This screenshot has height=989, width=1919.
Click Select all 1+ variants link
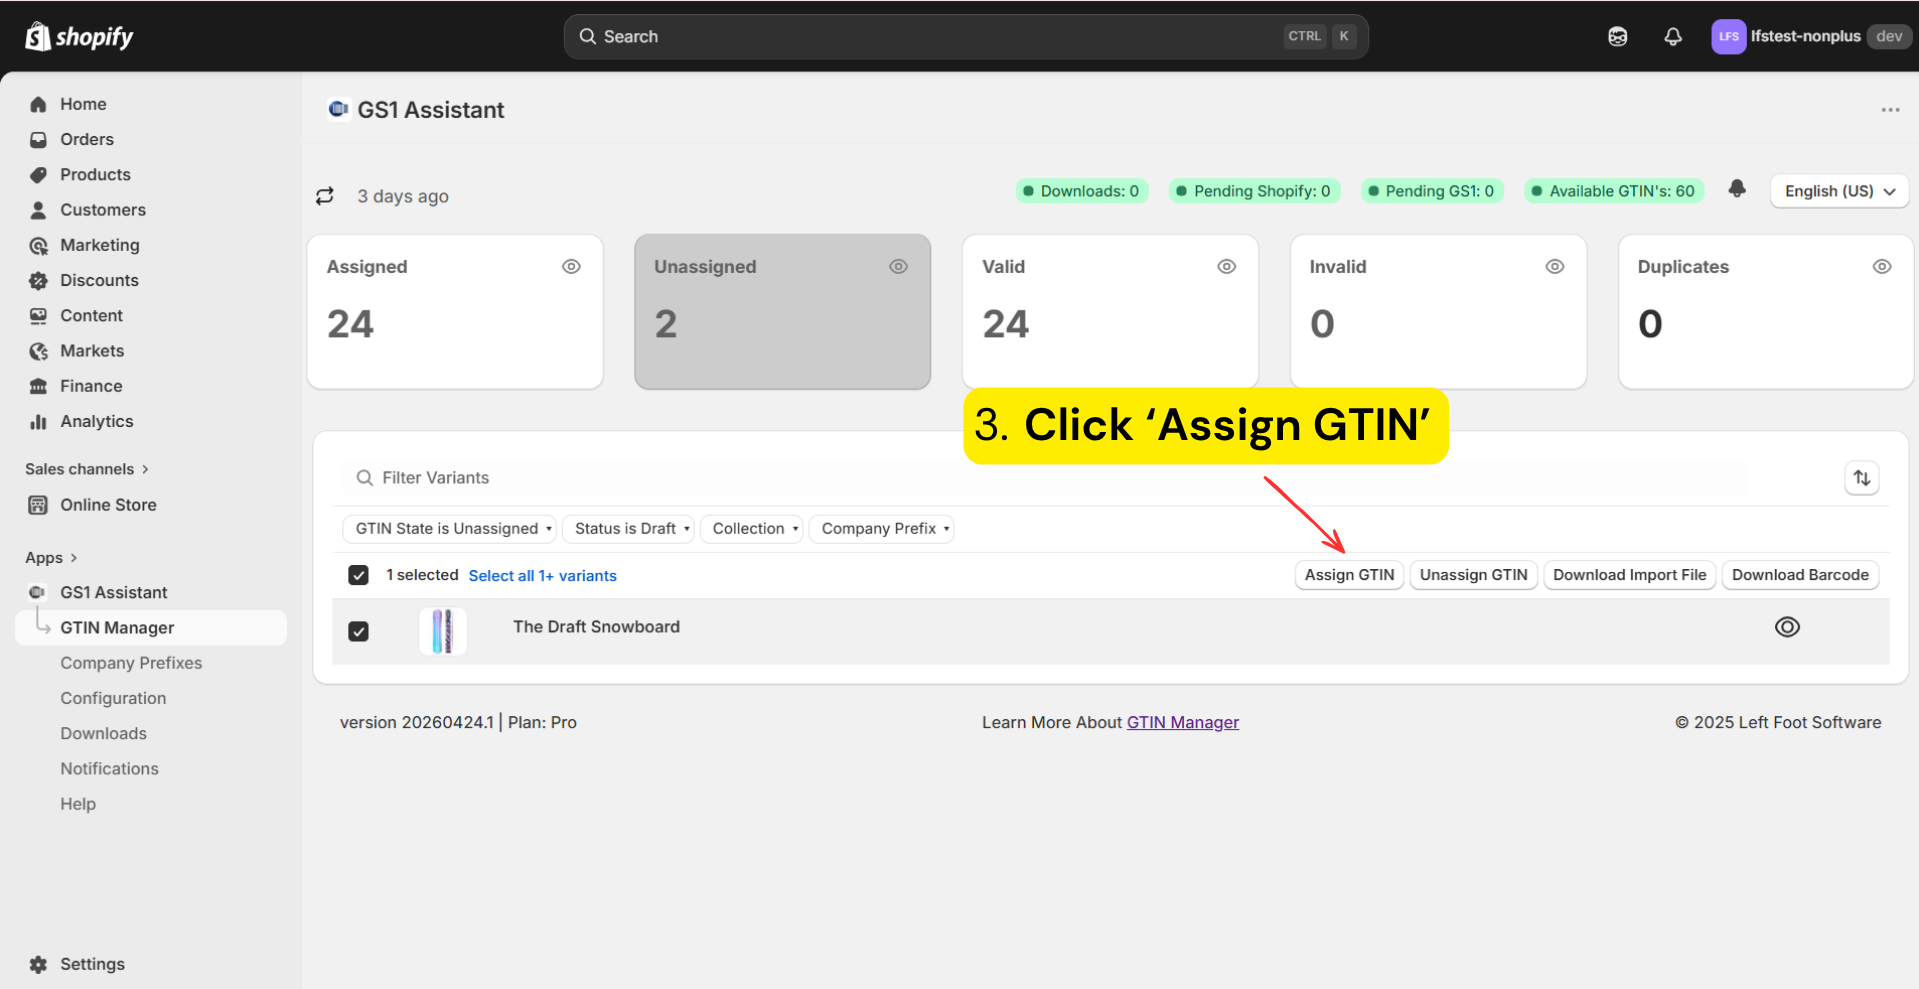542,576
